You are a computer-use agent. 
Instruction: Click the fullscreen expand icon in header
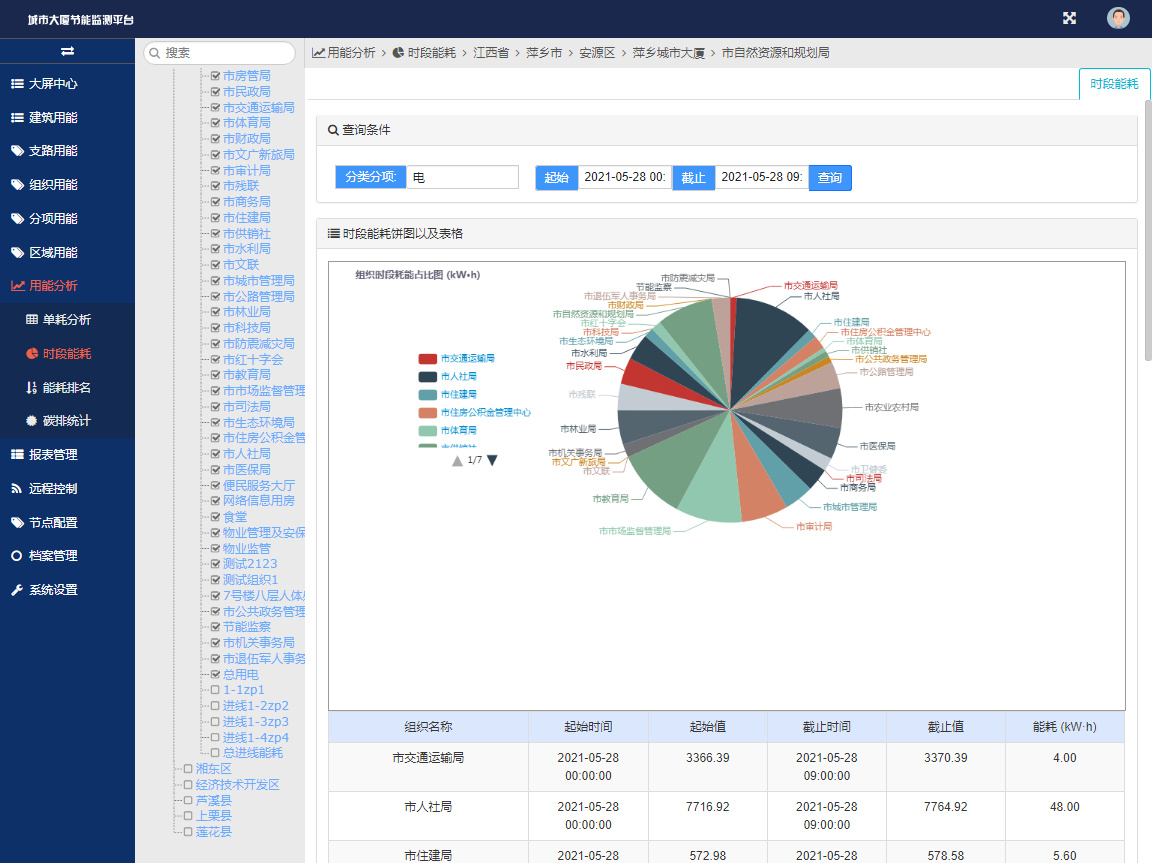click(1069, 18)
